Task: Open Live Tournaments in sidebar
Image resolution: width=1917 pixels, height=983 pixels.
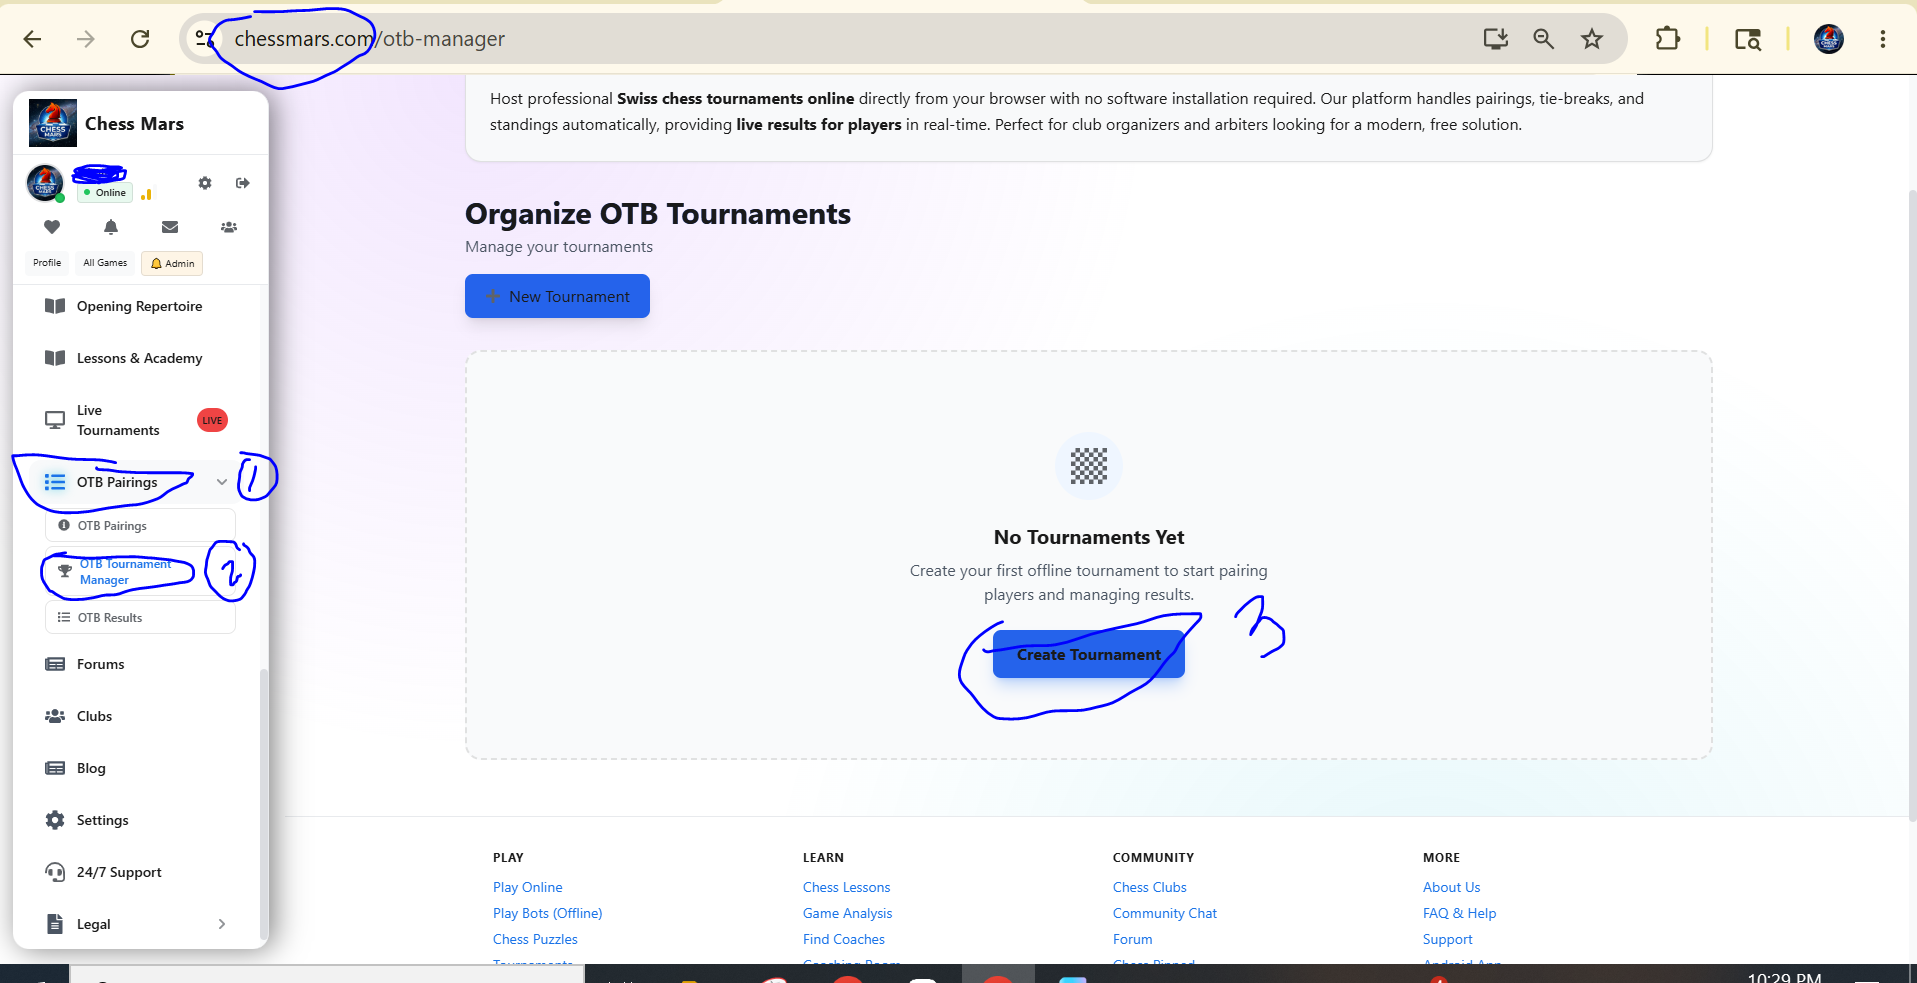Action: (x=138, y=420)
